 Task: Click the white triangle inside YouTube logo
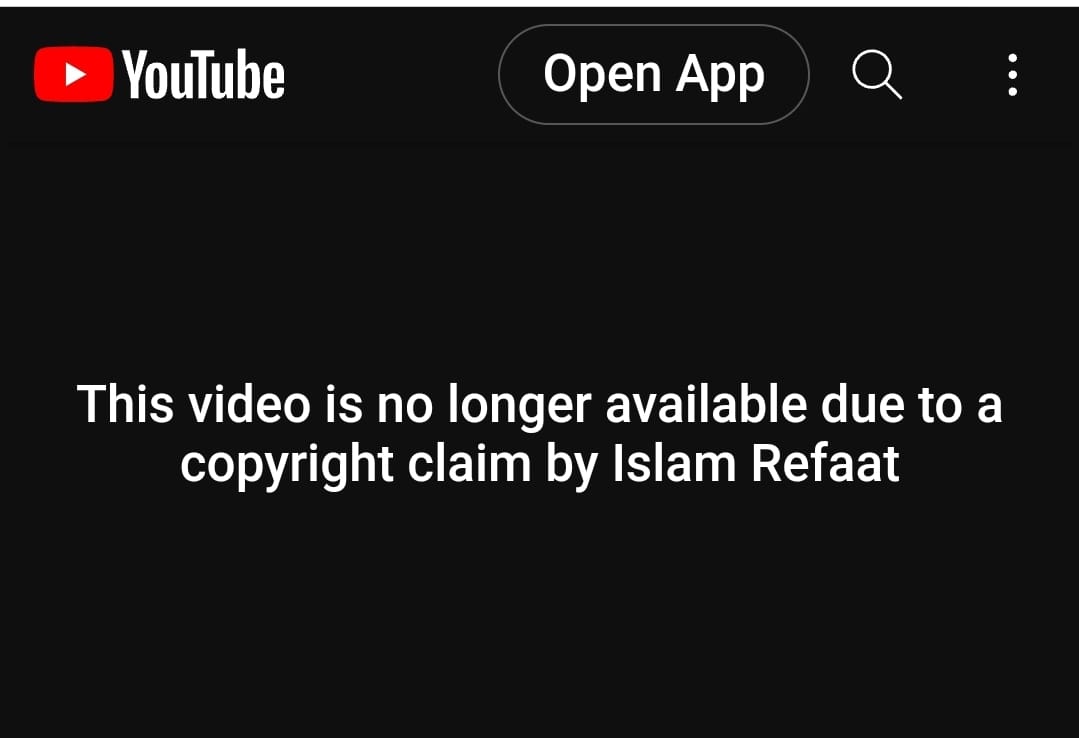(75, 74)
